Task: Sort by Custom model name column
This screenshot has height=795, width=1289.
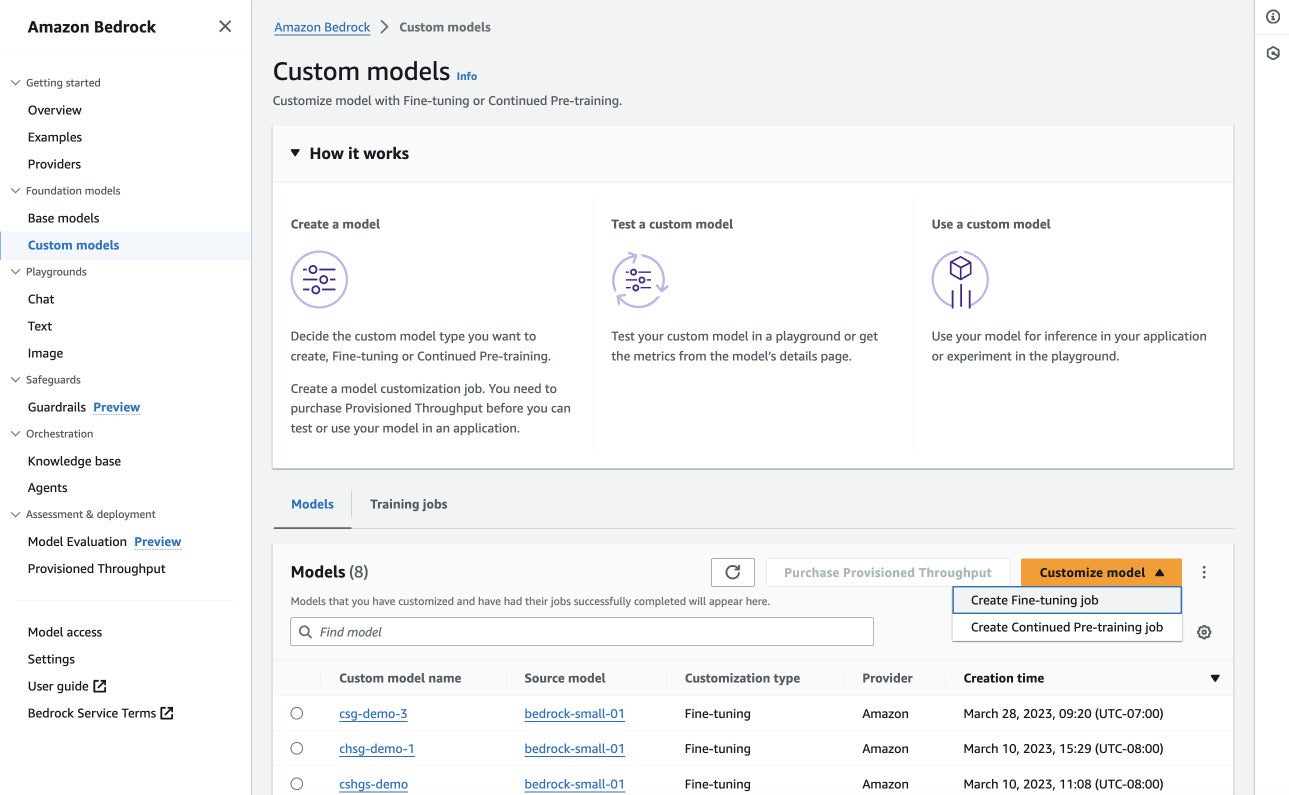Action: pos(400,678)
